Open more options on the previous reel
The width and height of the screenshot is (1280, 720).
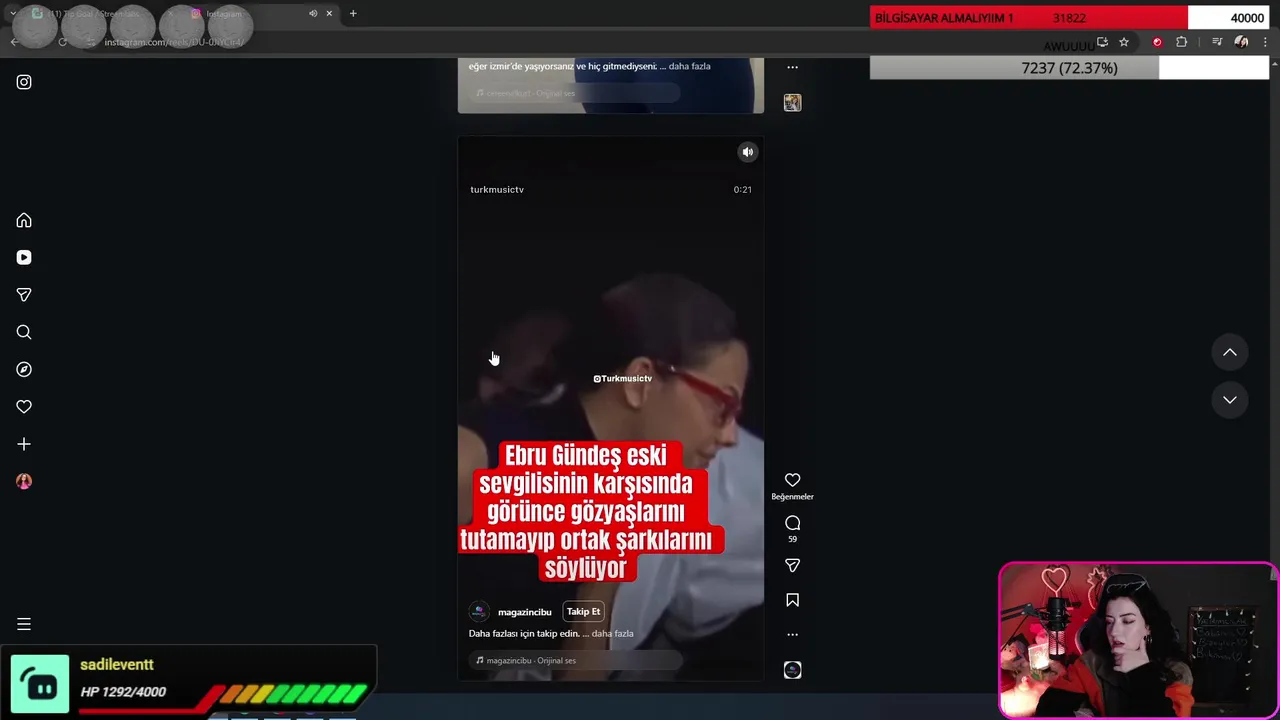click(x=792, y=67)
